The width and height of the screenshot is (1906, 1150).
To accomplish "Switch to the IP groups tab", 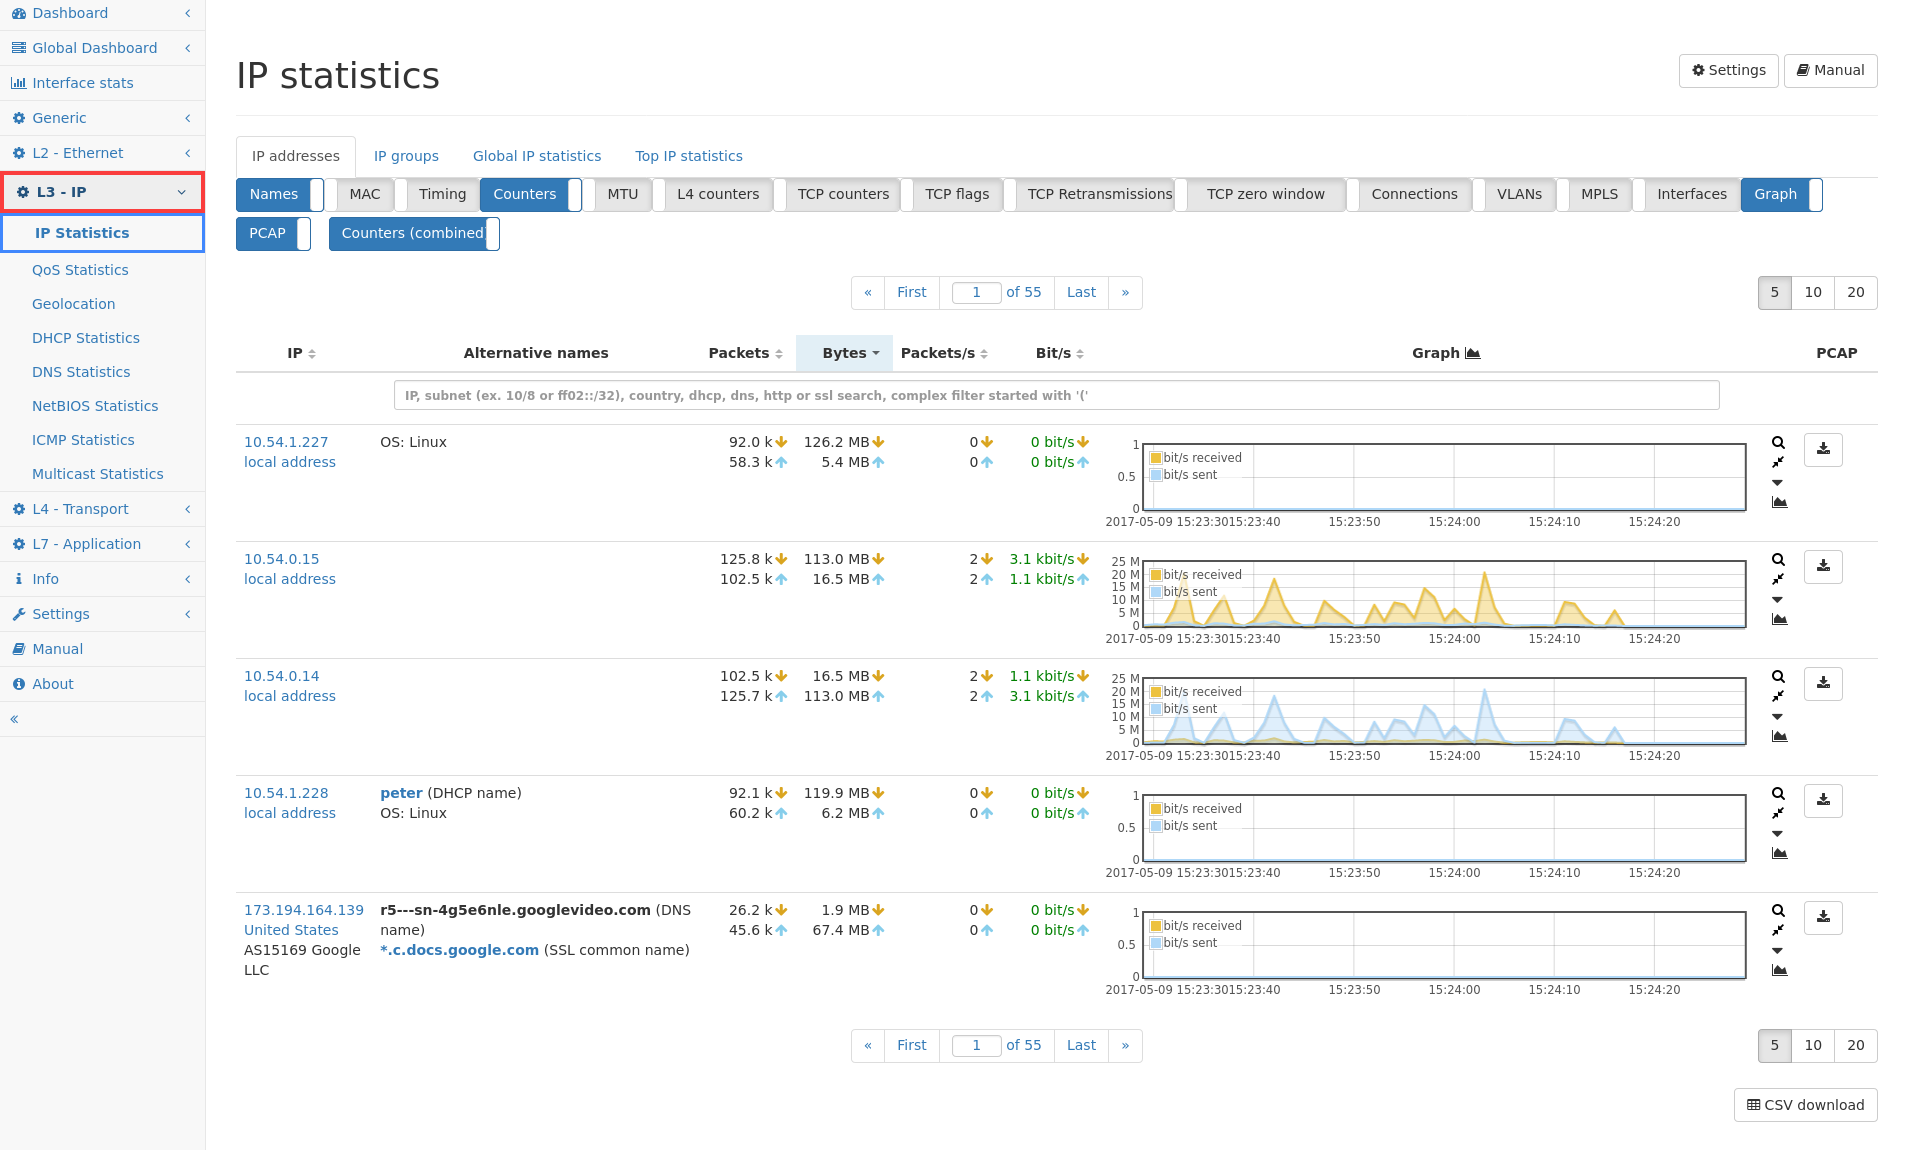I will 406,156.
